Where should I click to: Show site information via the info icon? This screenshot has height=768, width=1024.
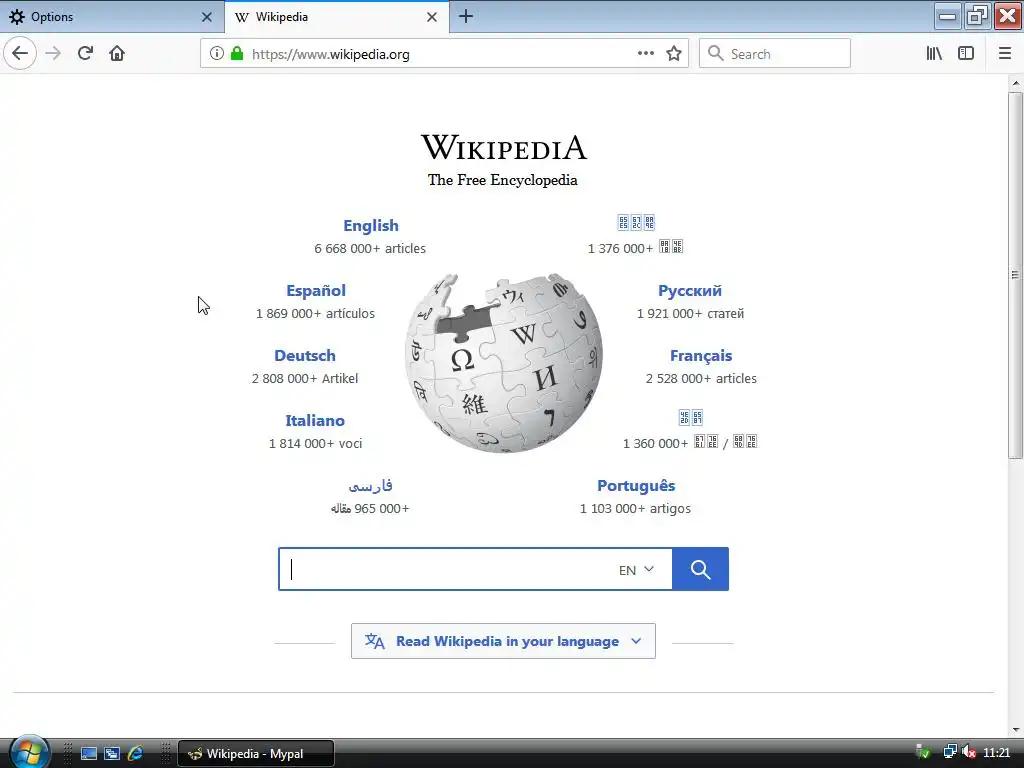[216, 54]
